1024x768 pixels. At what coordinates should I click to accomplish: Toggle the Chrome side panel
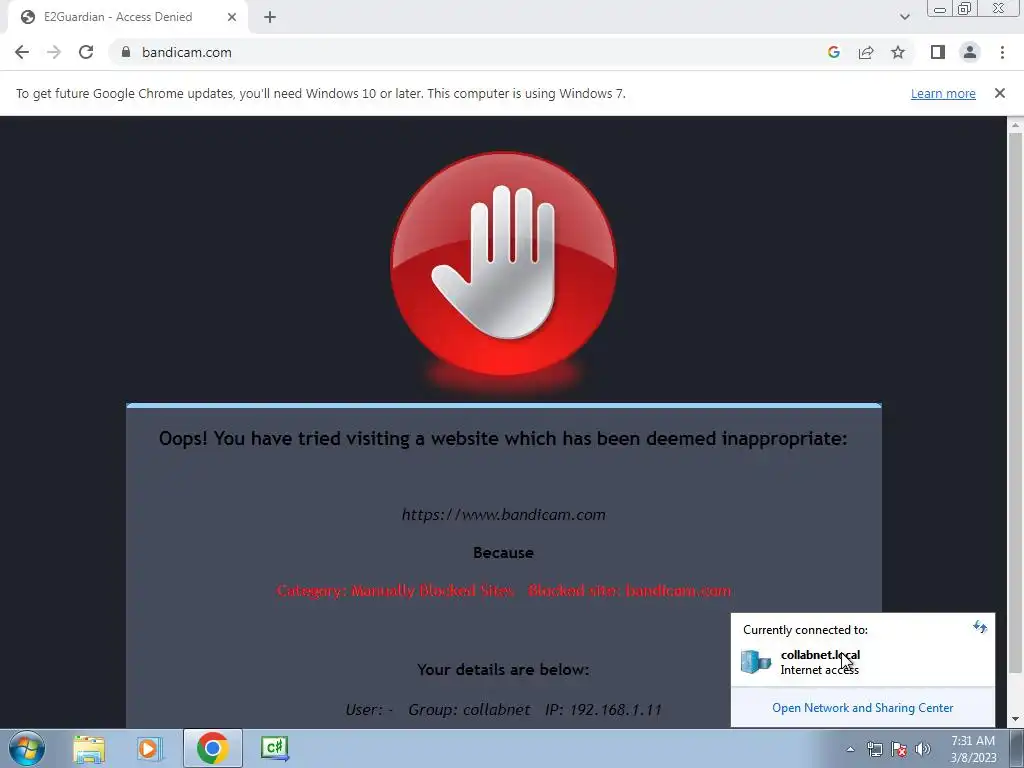click(x=938, y=52)
